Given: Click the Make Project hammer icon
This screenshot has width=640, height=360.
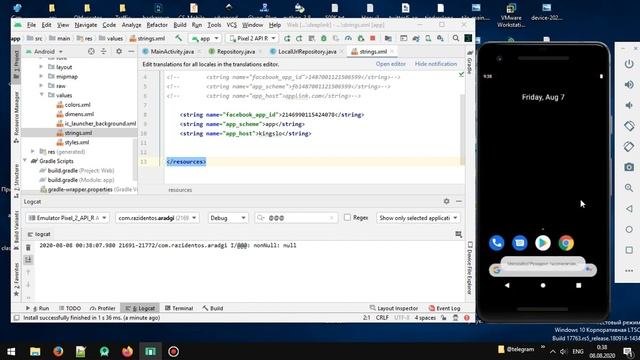Looking at the screenshot, I should (179, 38).
